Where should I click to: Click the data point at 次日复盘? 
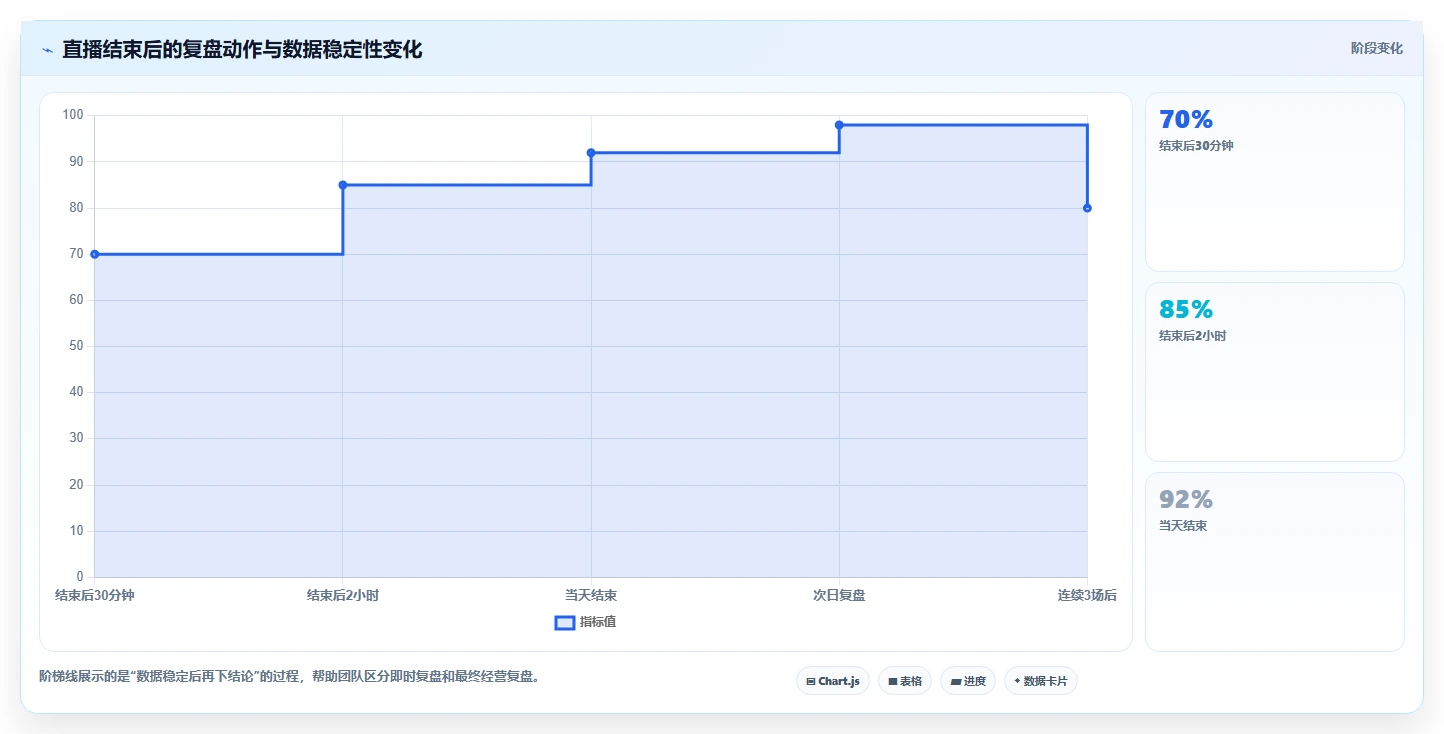point(839,125)
